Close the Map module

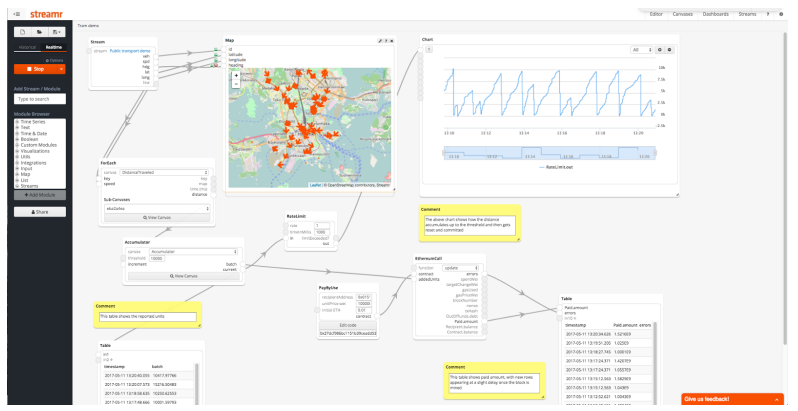(392, 40)
